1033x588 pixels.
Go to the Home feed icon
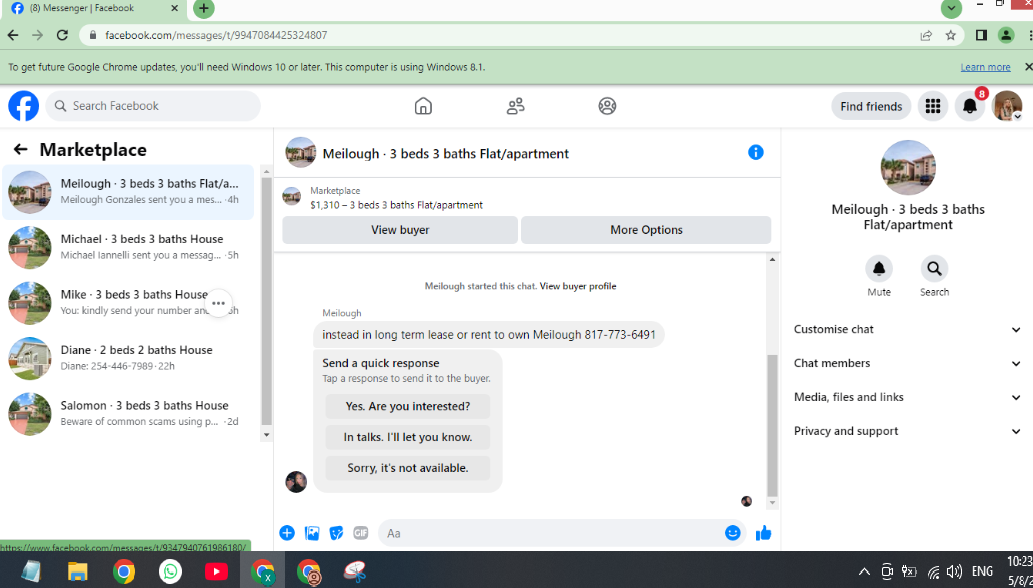[423, 106]
